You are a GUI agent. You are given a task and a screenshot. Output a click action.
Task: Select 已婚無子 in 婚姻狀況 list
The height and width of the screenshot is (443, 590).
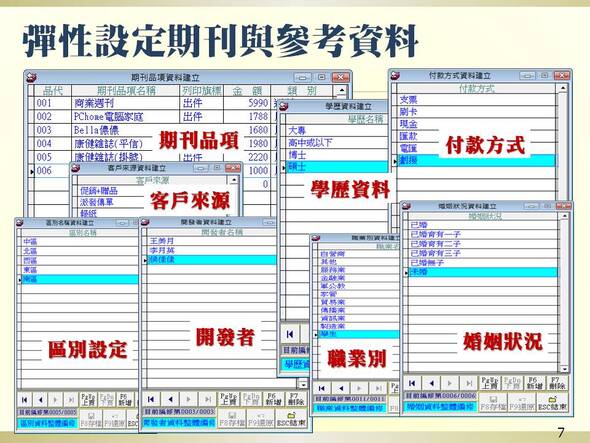tap(483, 263)
